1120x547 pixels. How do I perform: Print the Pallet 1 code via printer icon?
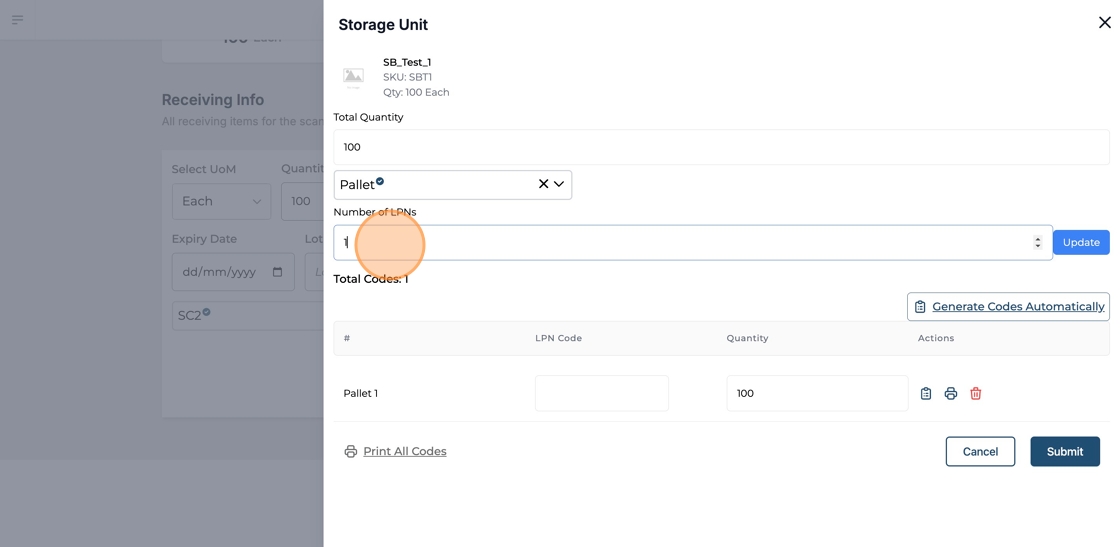tap(951, 394)
